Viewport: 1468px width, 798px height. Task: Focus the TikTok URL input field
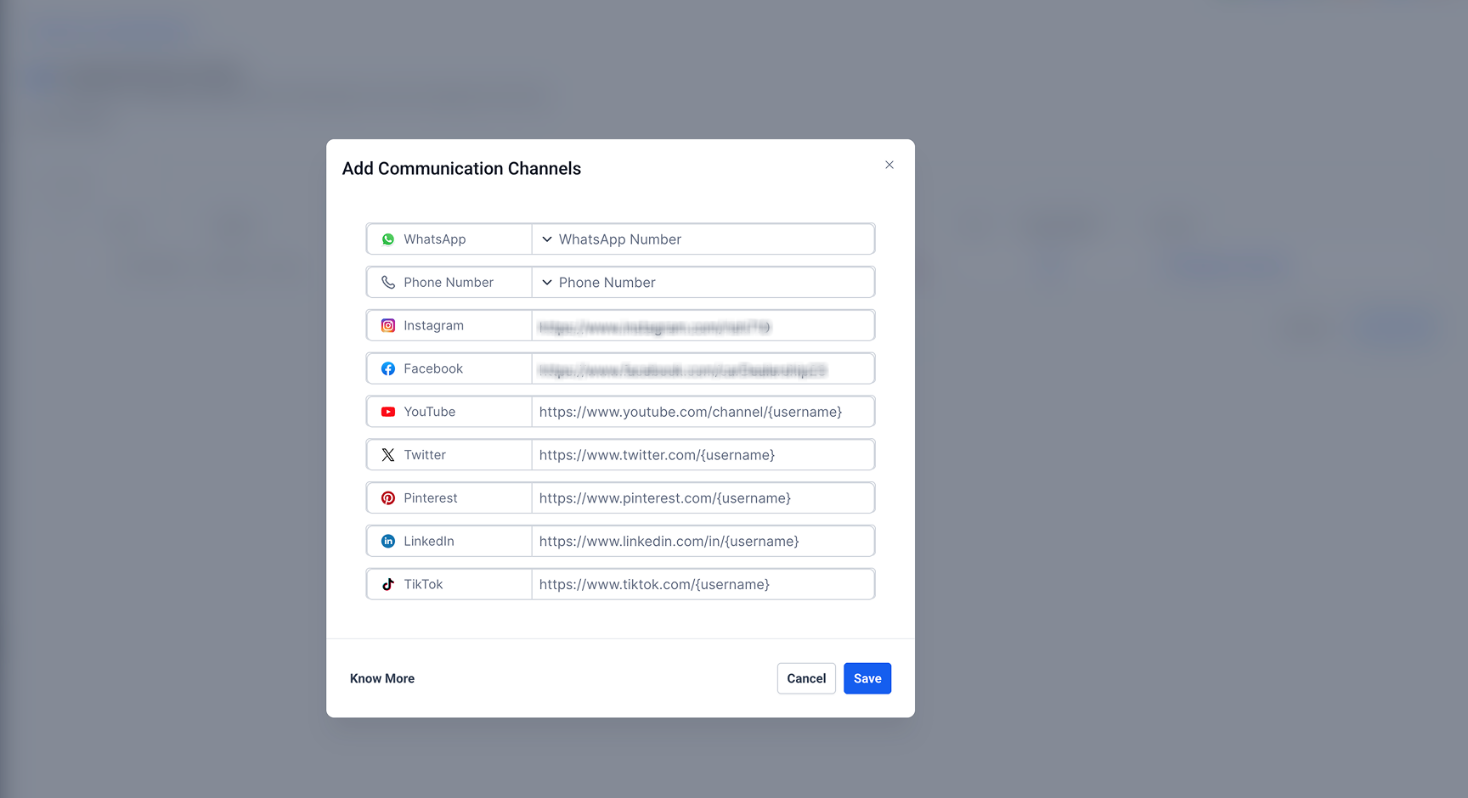[703, 583]
